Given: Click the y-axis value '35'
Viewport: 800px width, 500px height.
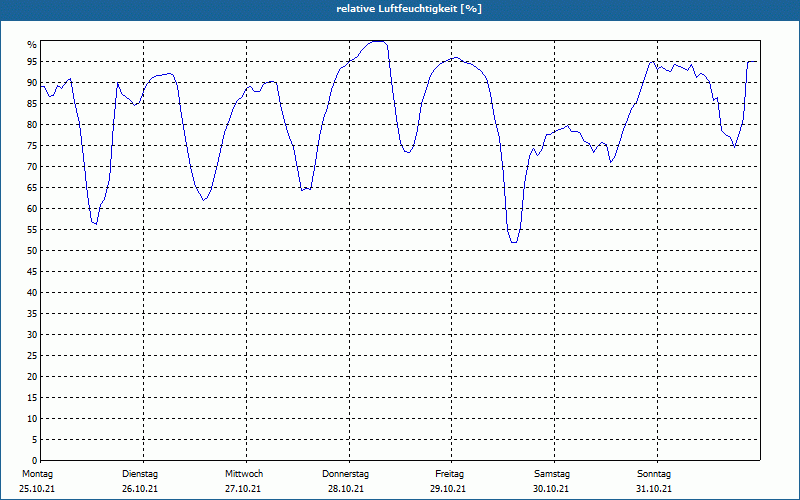Looking at the screenshot, I should 32,314.
